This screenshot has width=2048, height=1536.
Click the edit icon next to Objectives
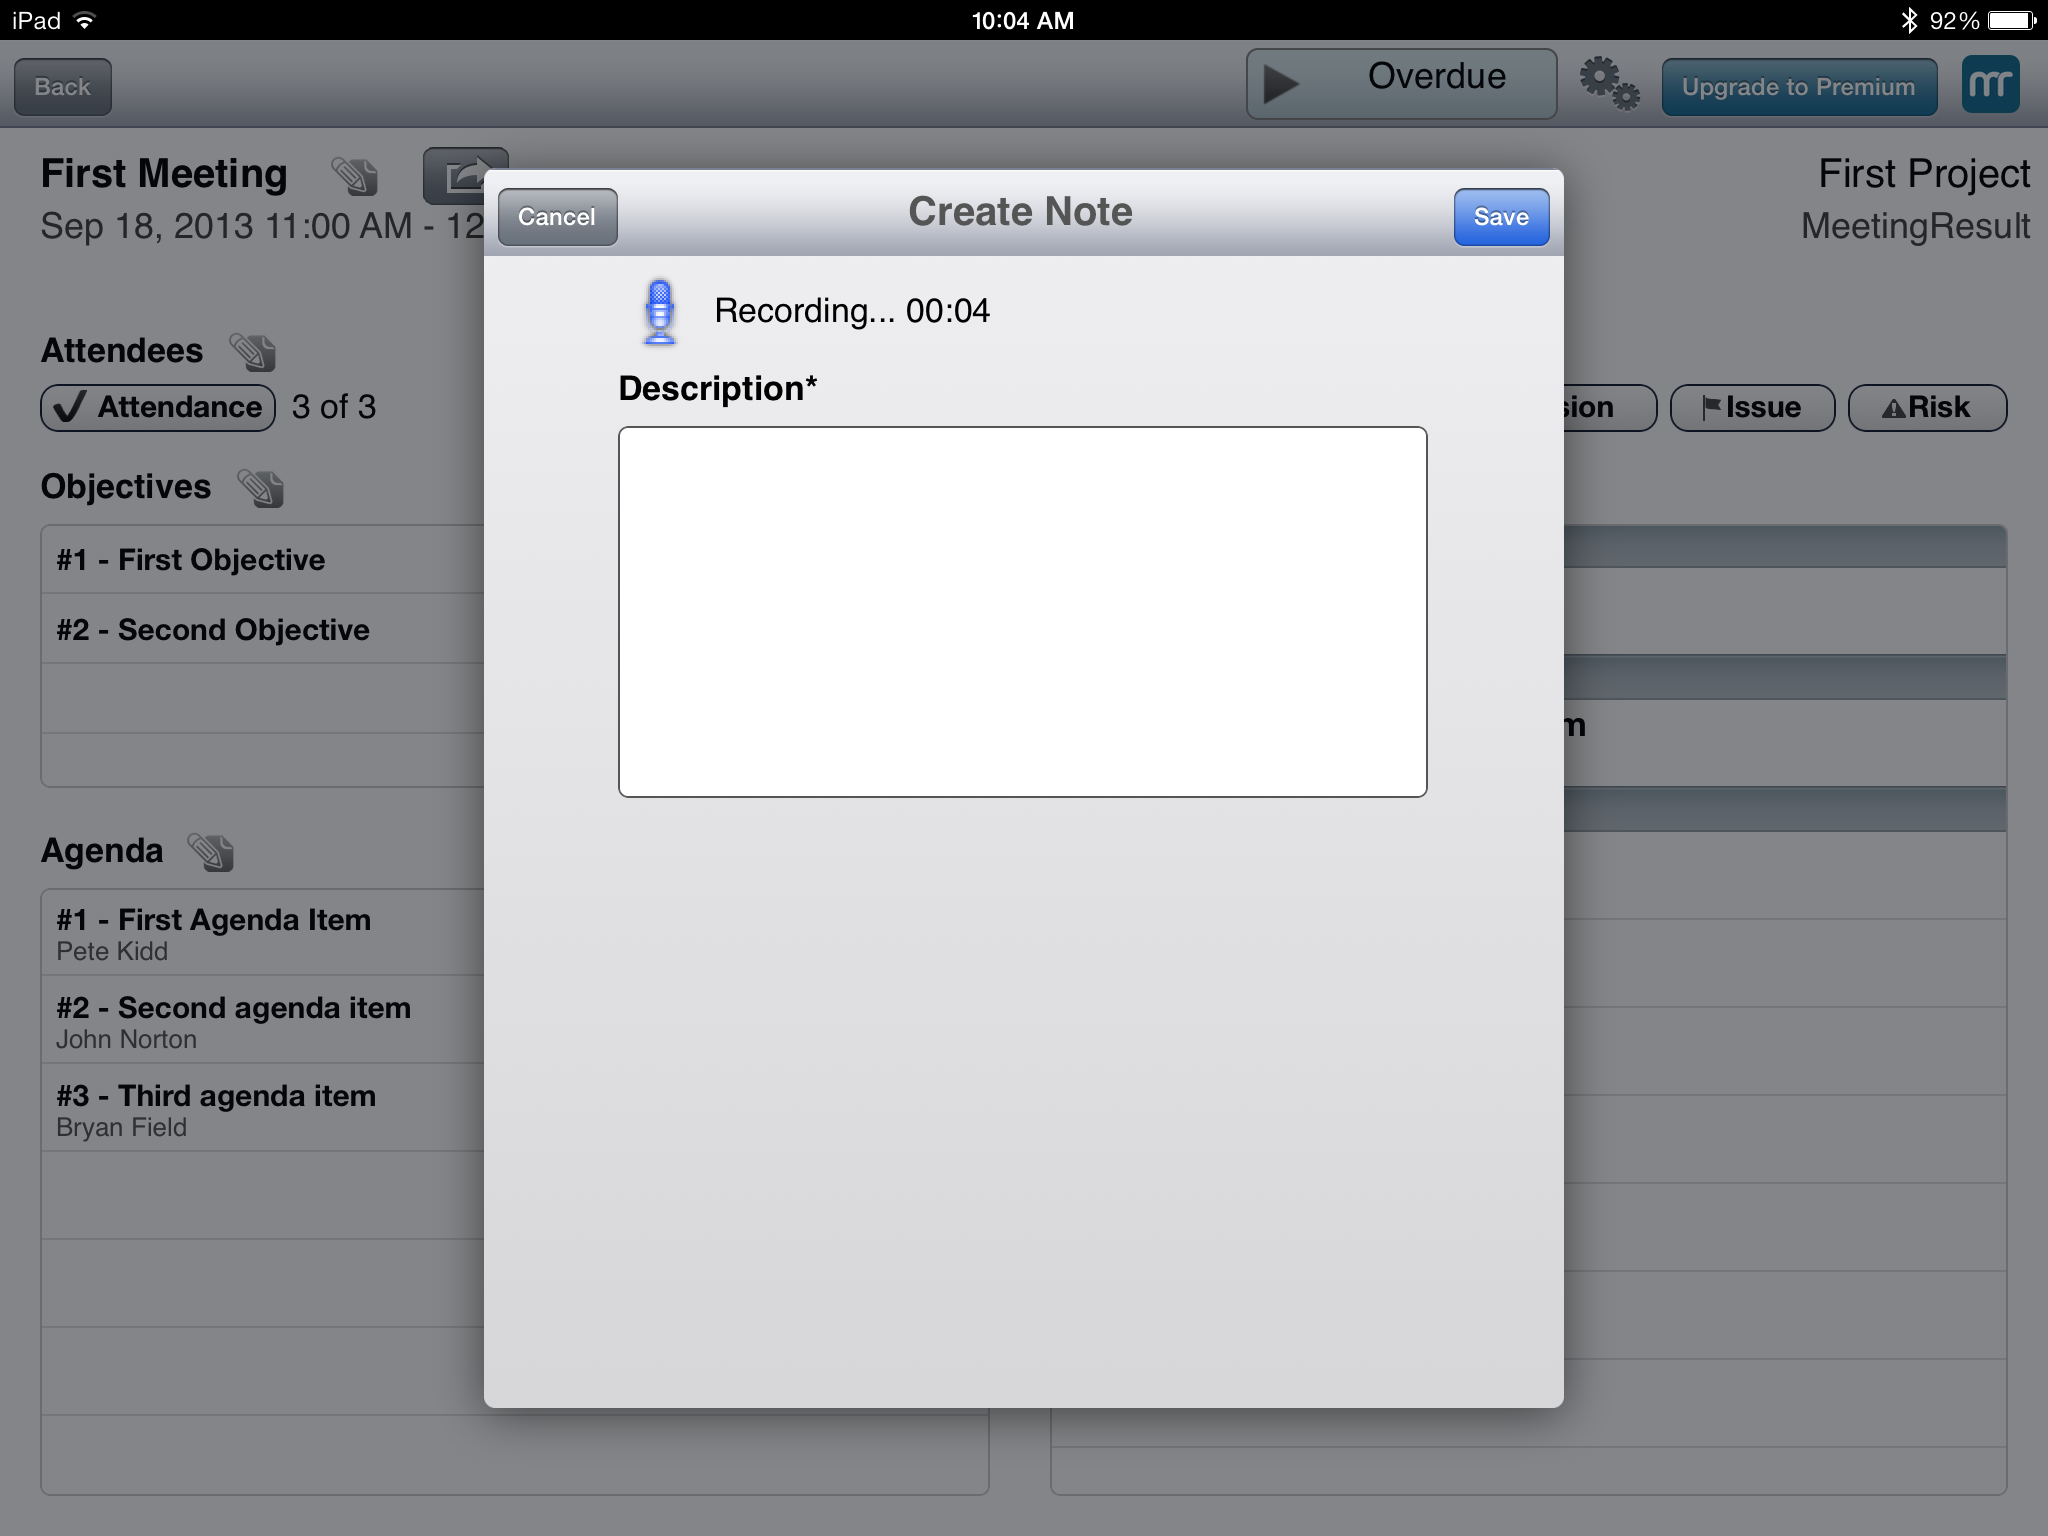[261, 488]
